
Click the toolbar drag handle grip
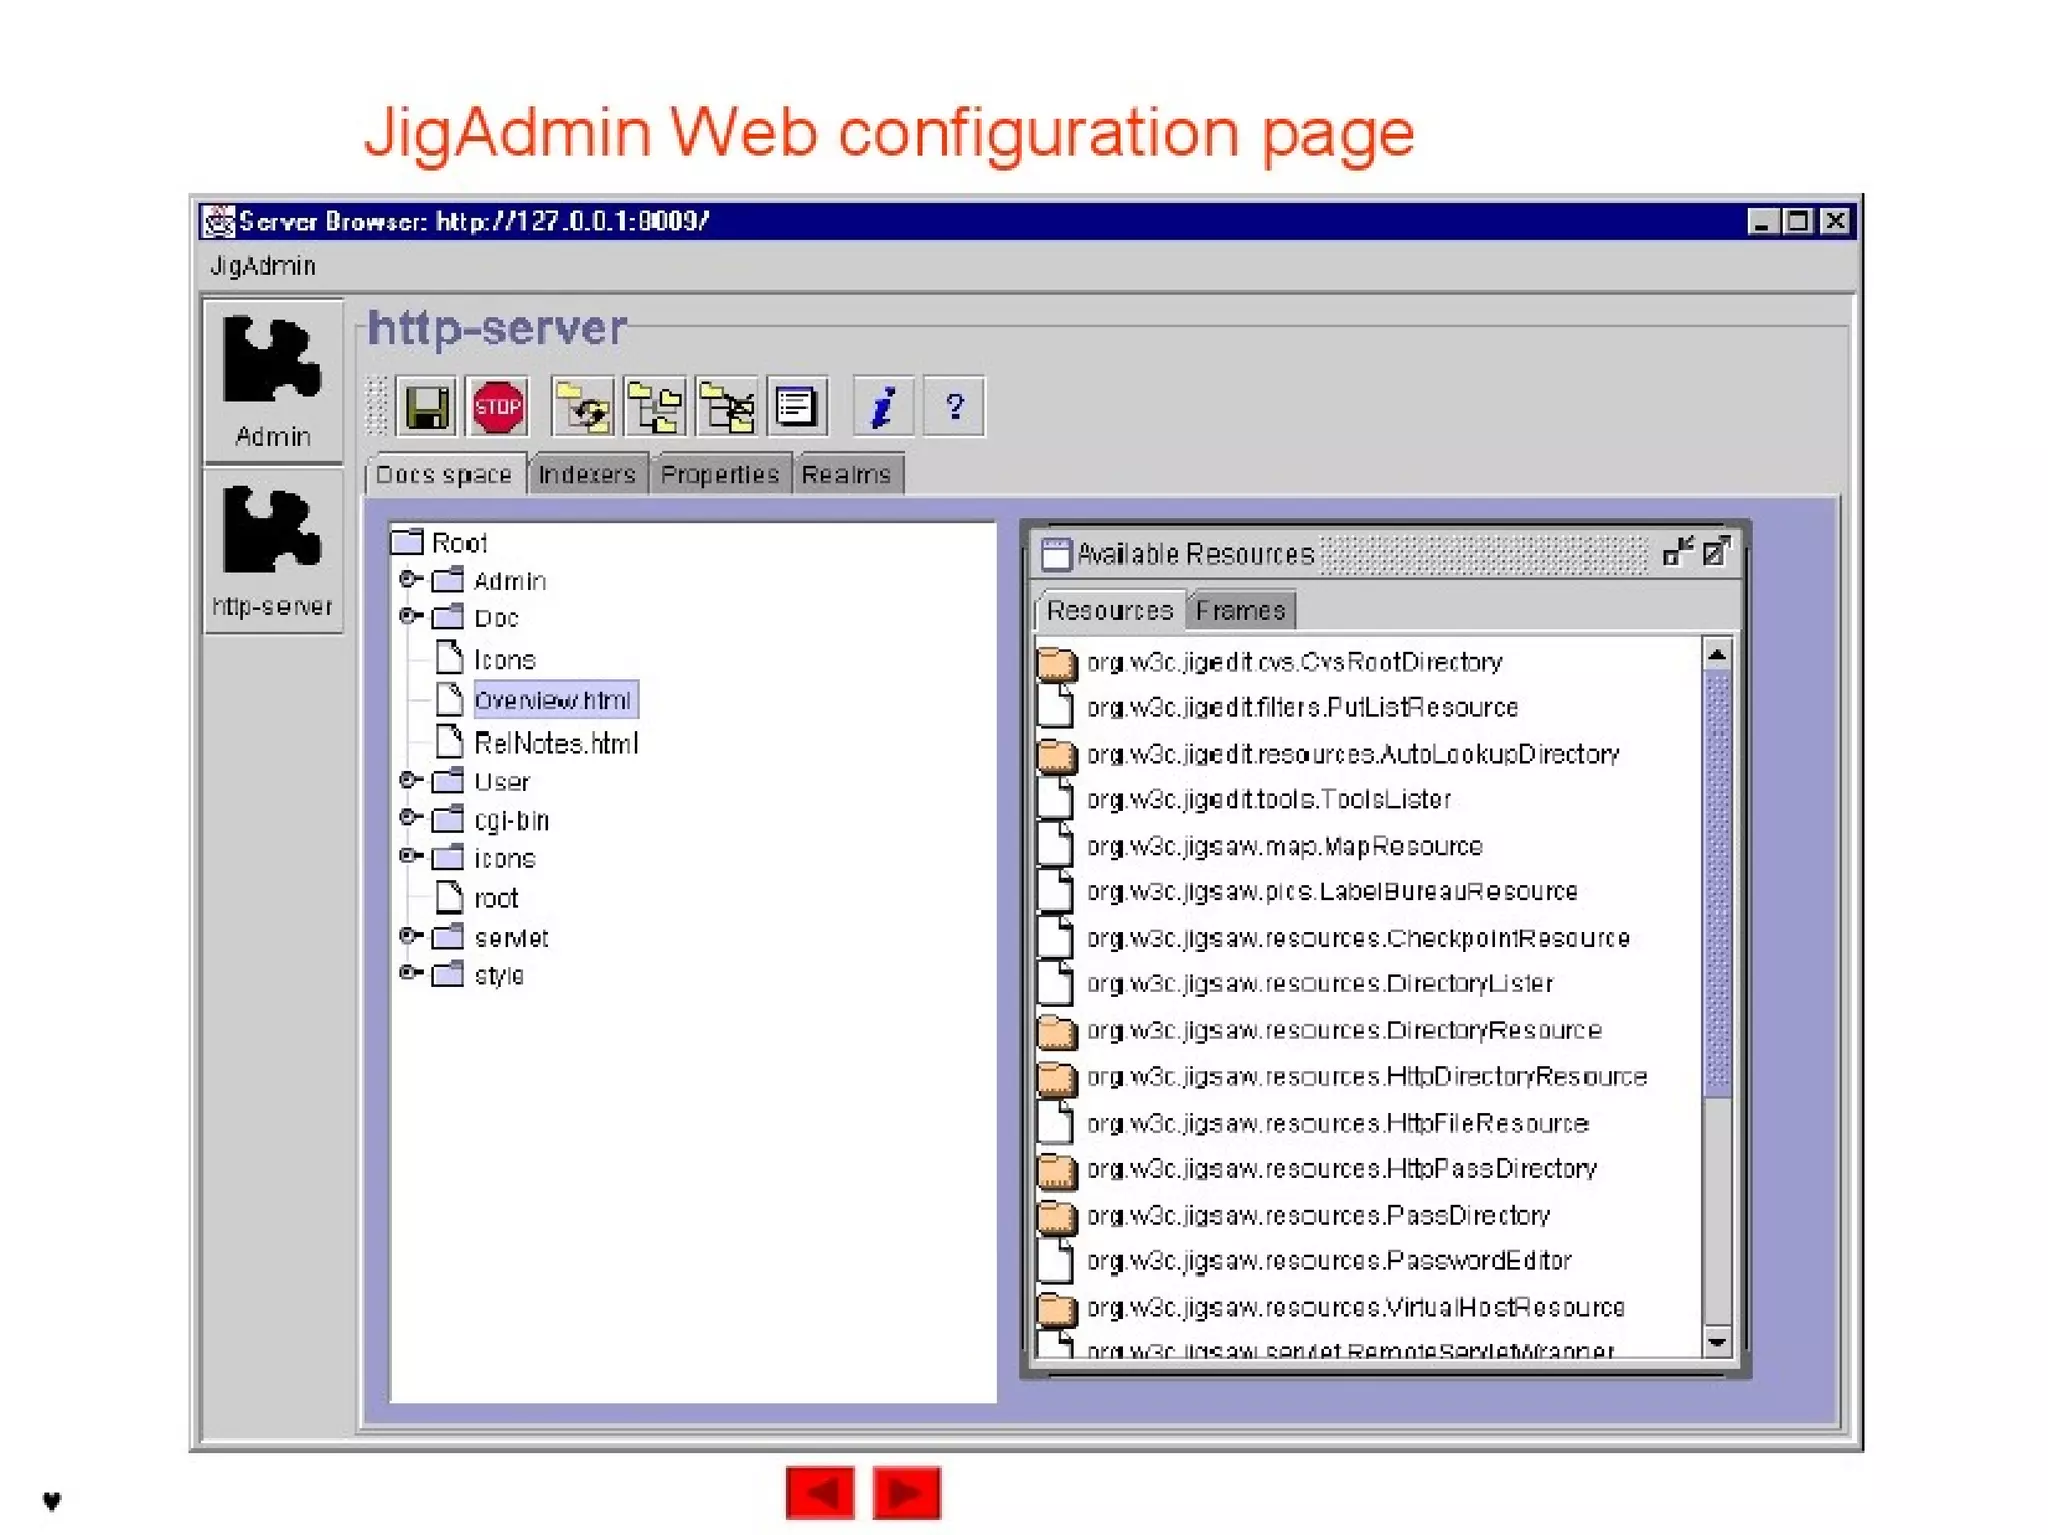click(x=377, y=406)
